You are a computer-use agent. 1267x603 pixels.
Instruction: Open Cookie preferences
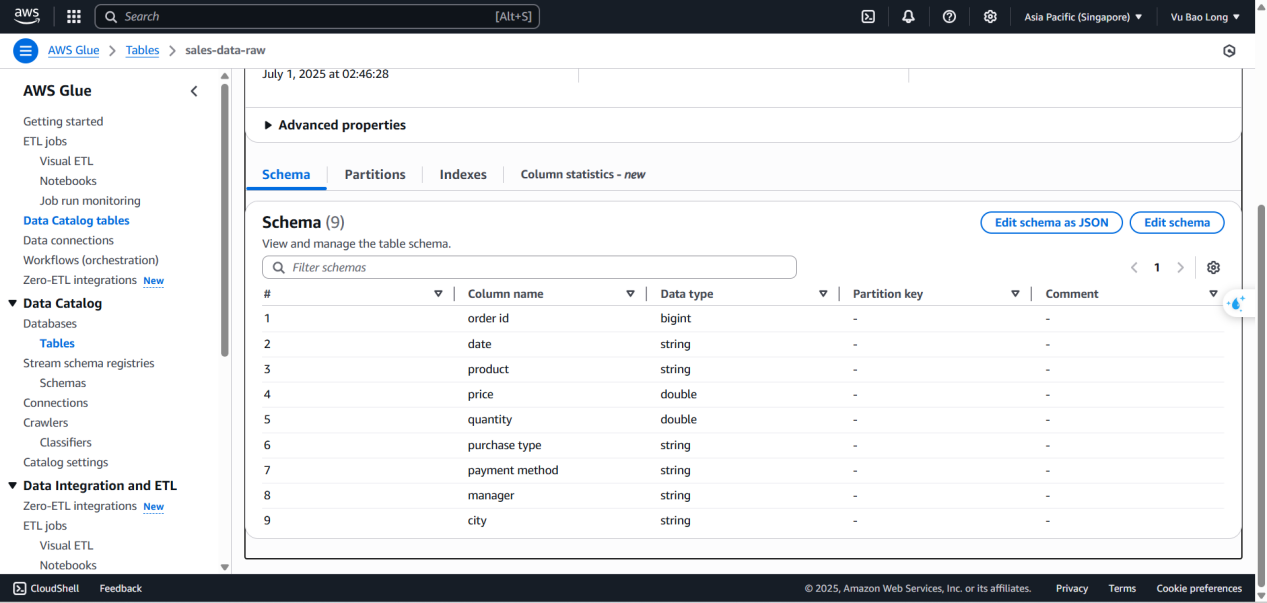[1199, 589]
